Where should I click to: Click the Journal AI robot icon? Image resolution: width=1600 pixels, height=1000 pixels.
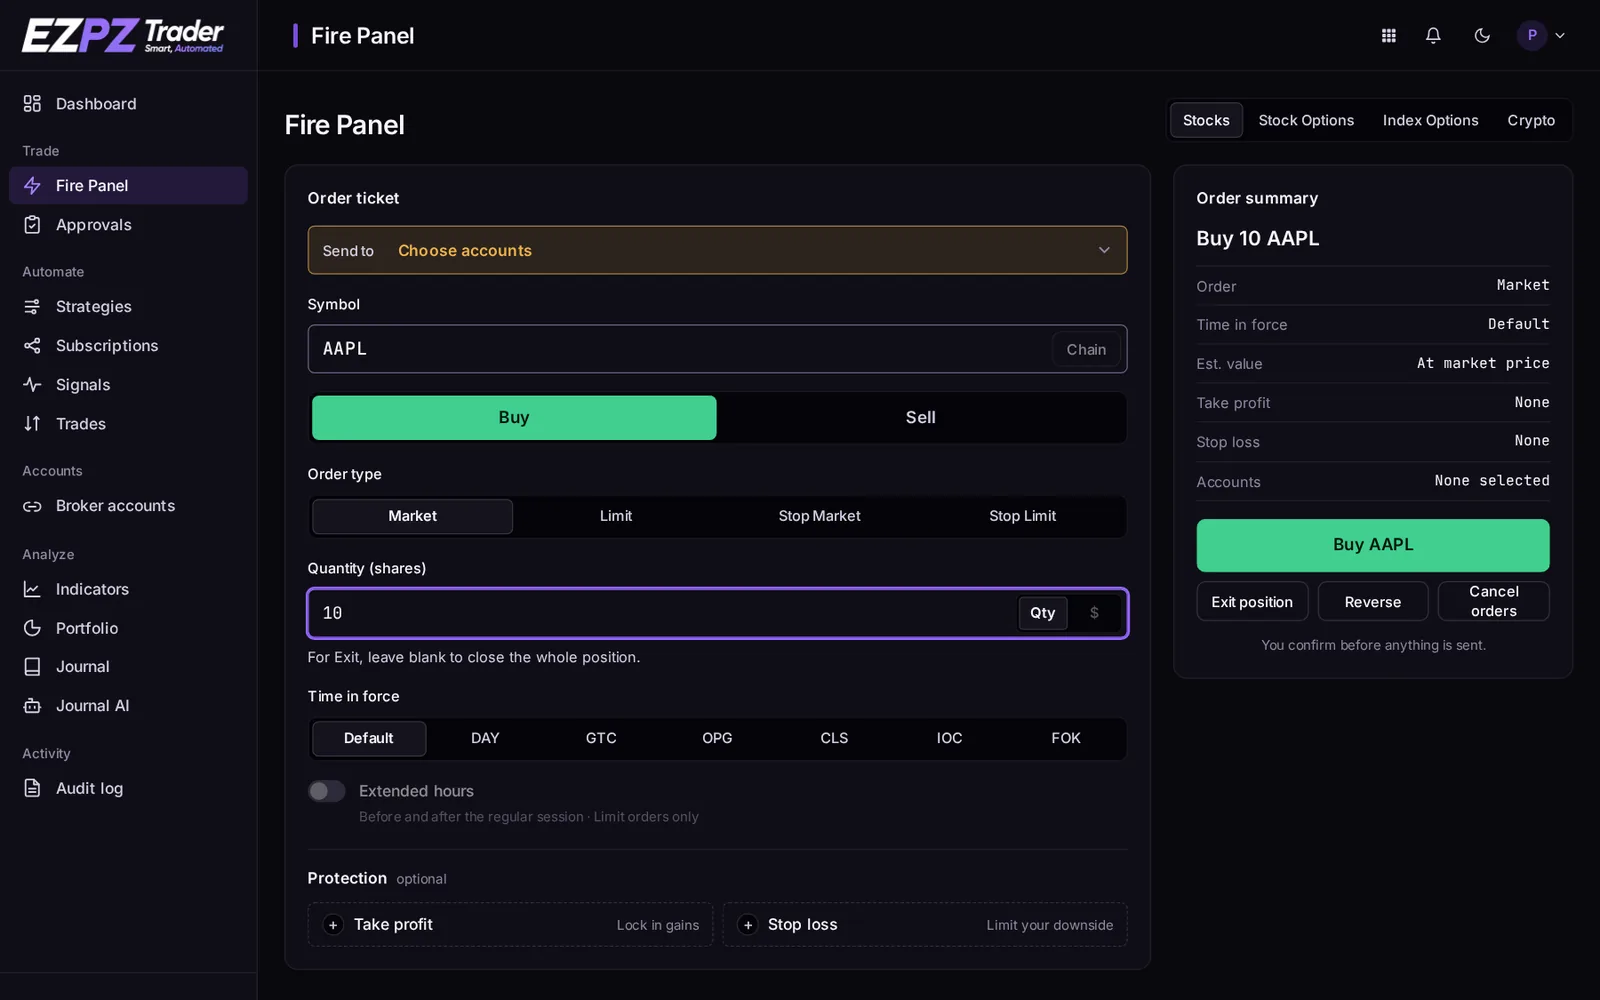point(32,706)
